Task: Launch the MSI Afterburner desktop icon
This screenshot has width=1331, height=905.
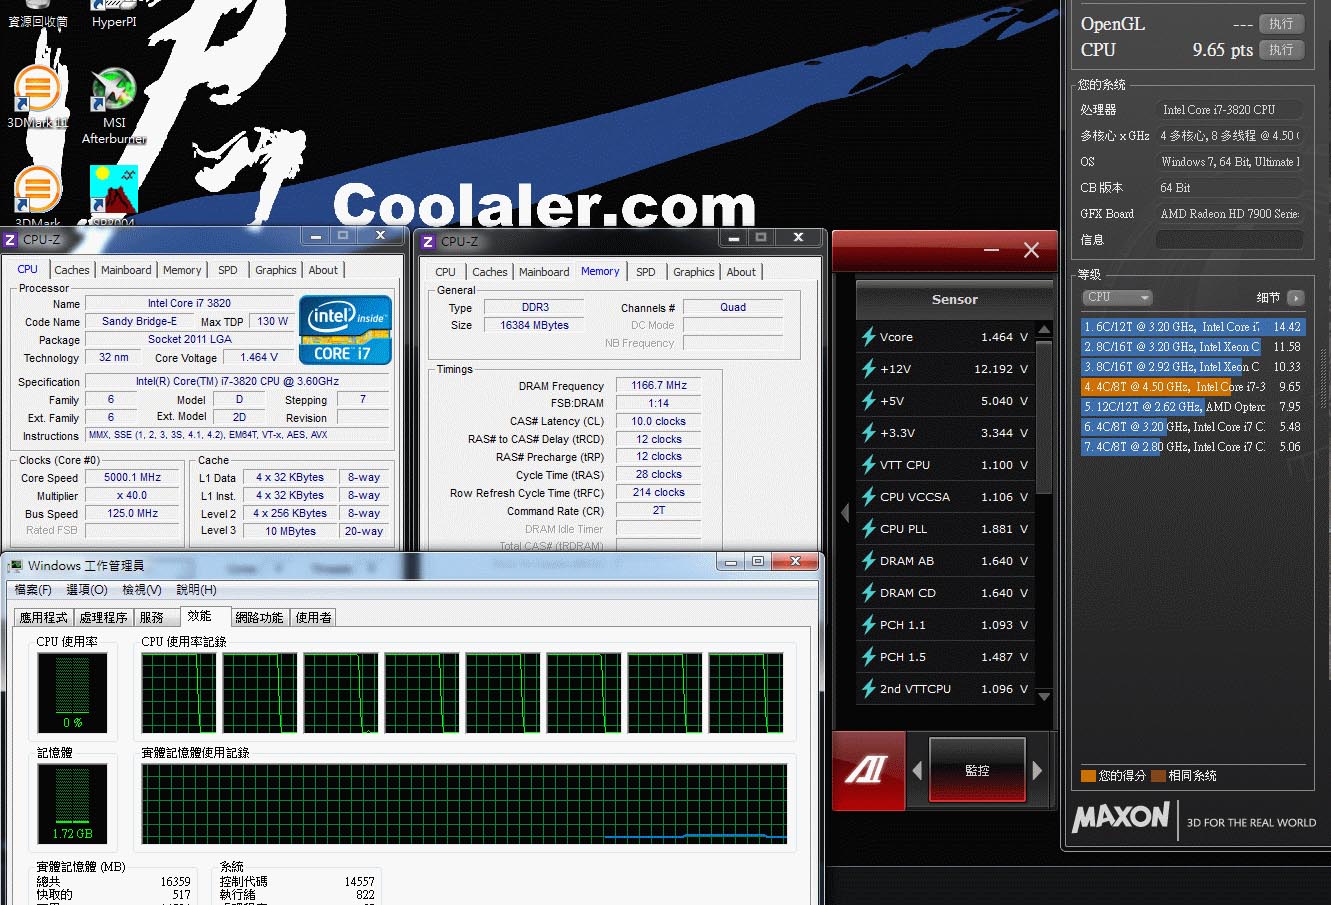Action: (114, 106)
